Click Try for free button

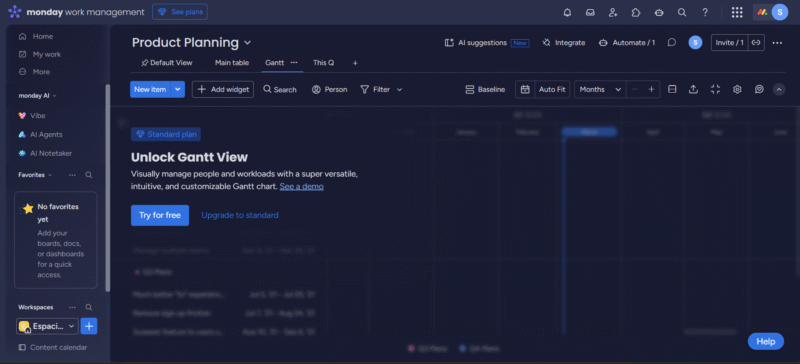160,215
